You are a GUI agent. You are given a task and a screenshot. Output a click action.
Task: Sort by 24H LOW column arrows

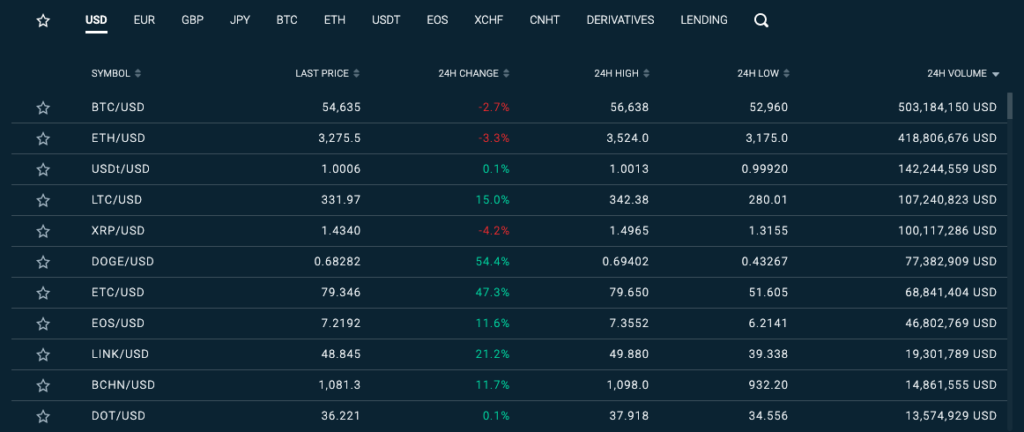pyautogui.click(x=786, y=74)
